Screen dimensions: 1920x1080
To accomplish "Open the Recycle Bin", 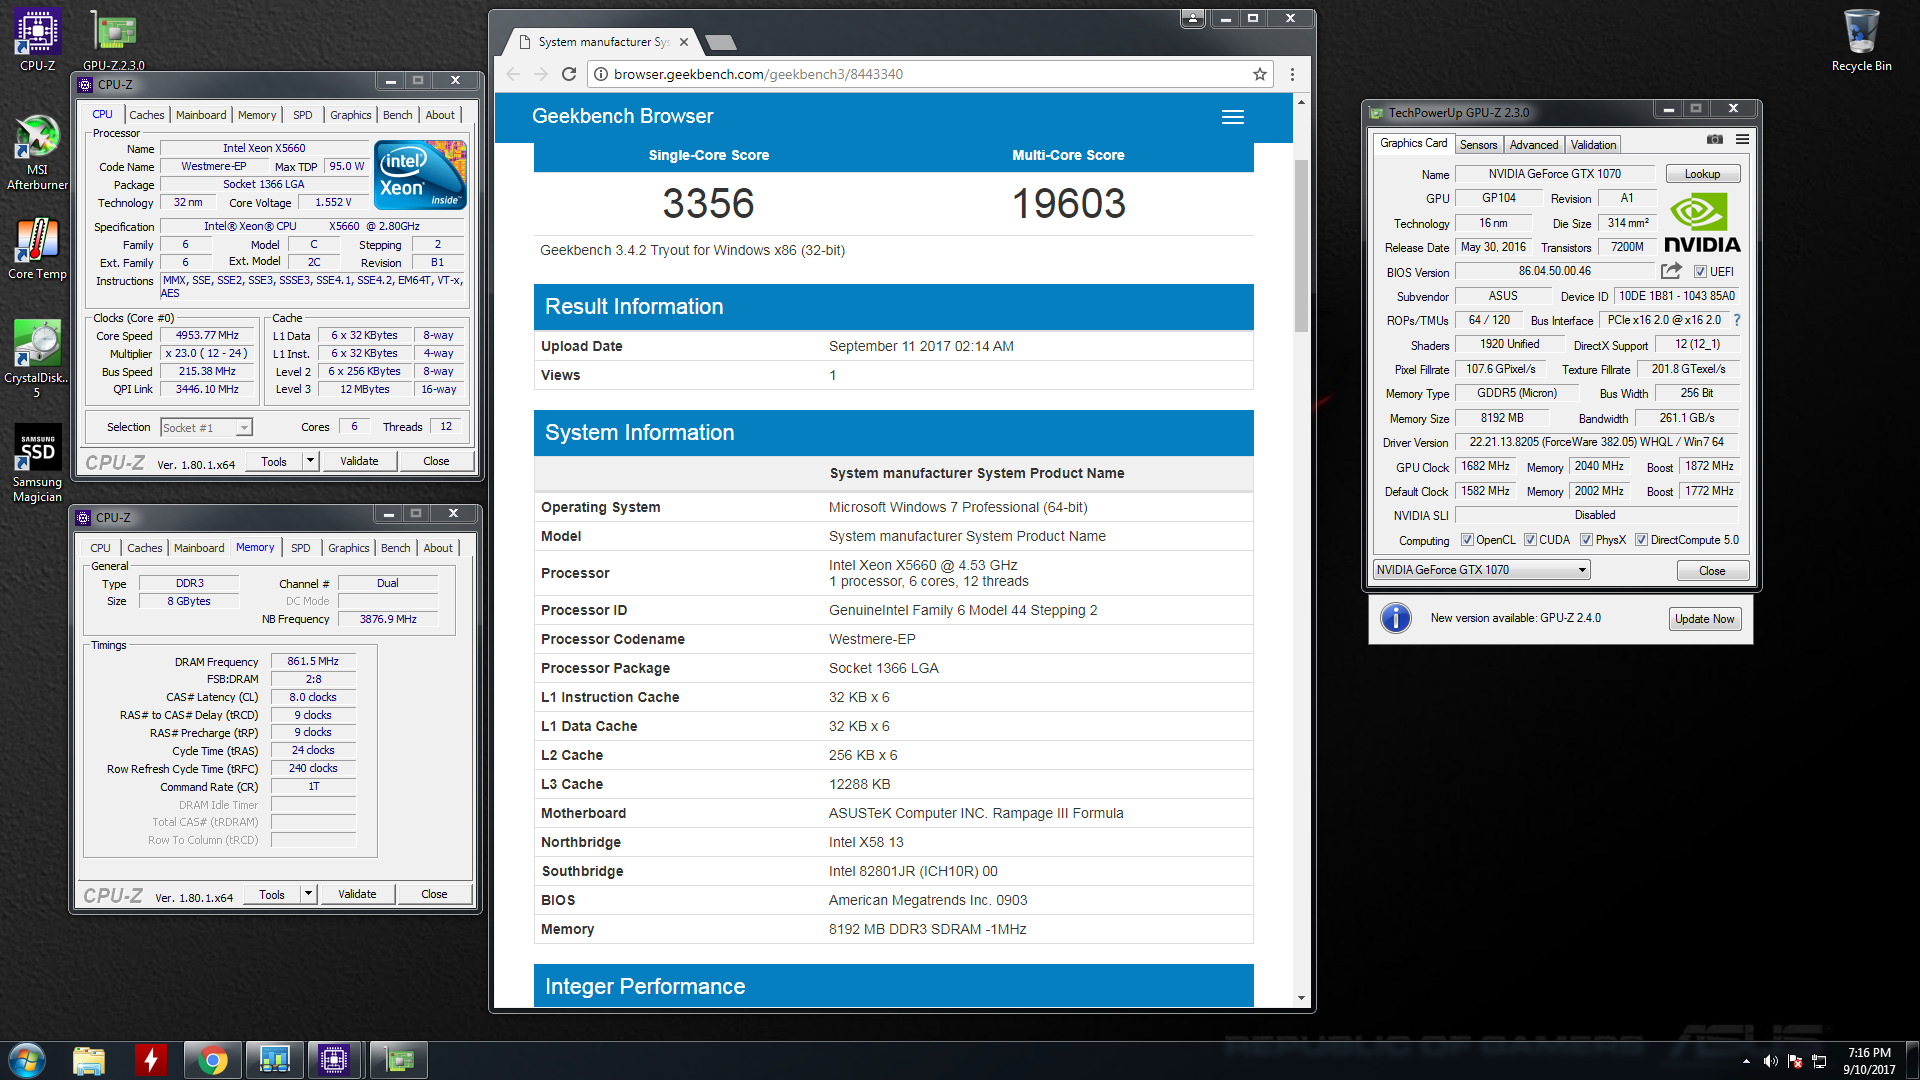I will click(x=1861, y=40).
